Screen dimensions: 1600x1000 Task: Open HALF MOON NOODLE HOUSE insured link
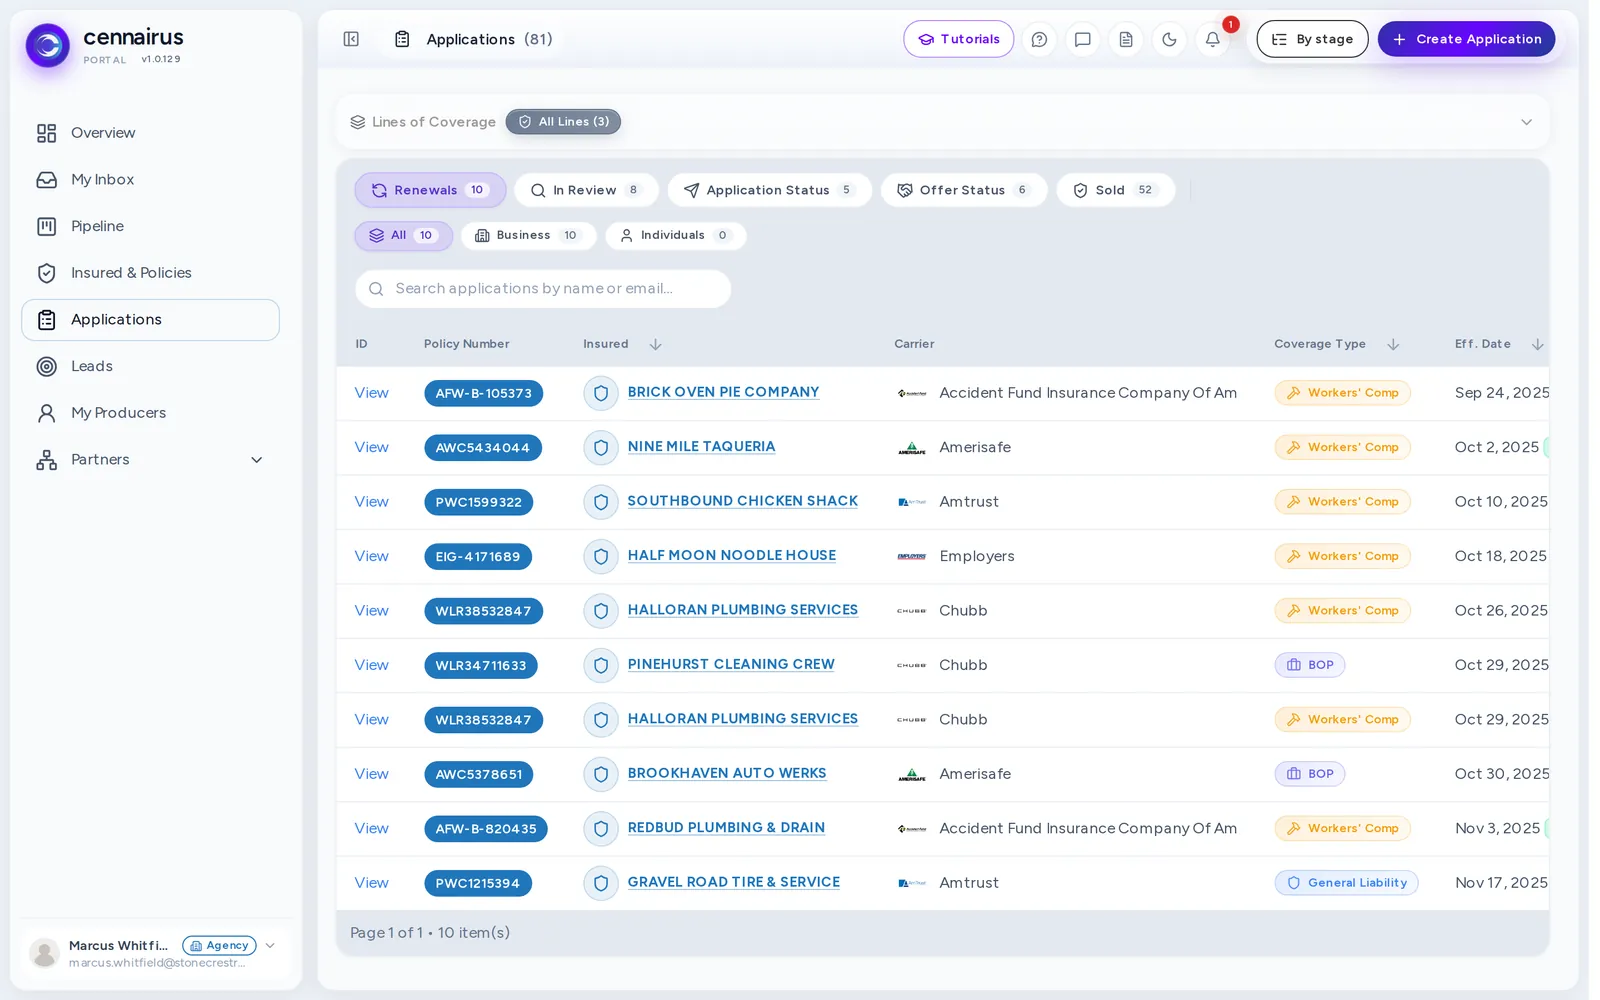pyautogui.click(x=731, y=555)
